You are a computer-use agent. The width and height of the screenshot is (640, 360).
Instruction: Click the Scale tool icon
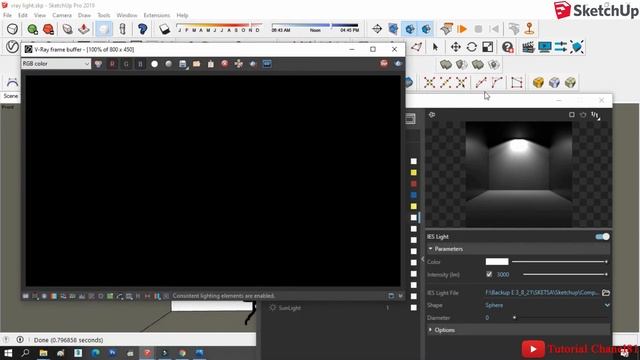[x=488, y=47]
